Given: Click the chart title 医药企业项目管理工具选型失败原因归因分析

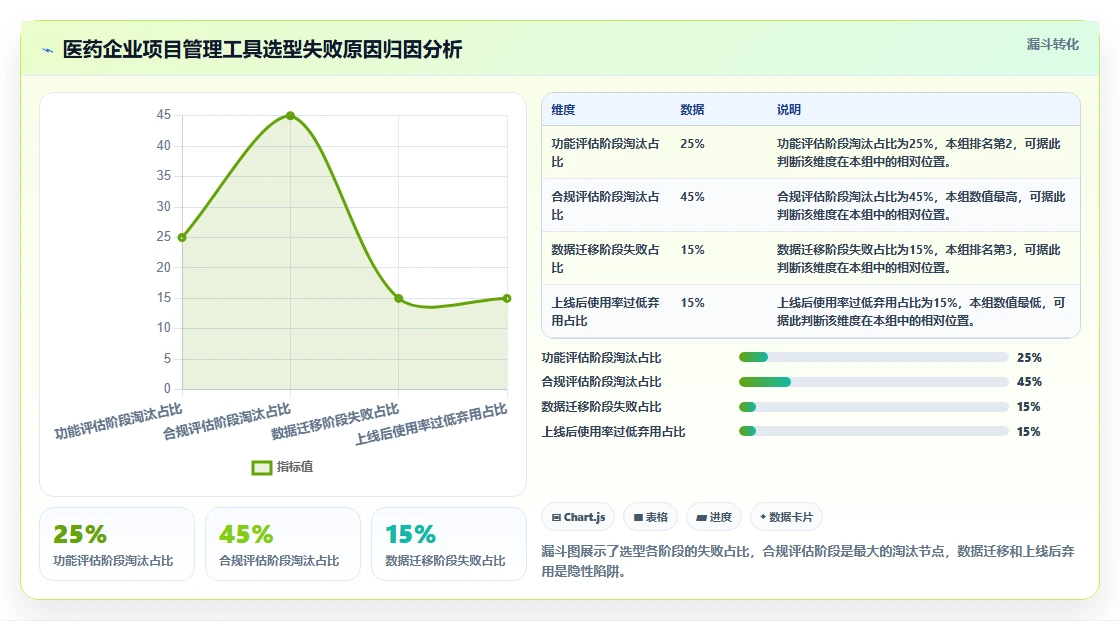Looking at the screenshot, I should pyautogui.click(x=262, y=49).
